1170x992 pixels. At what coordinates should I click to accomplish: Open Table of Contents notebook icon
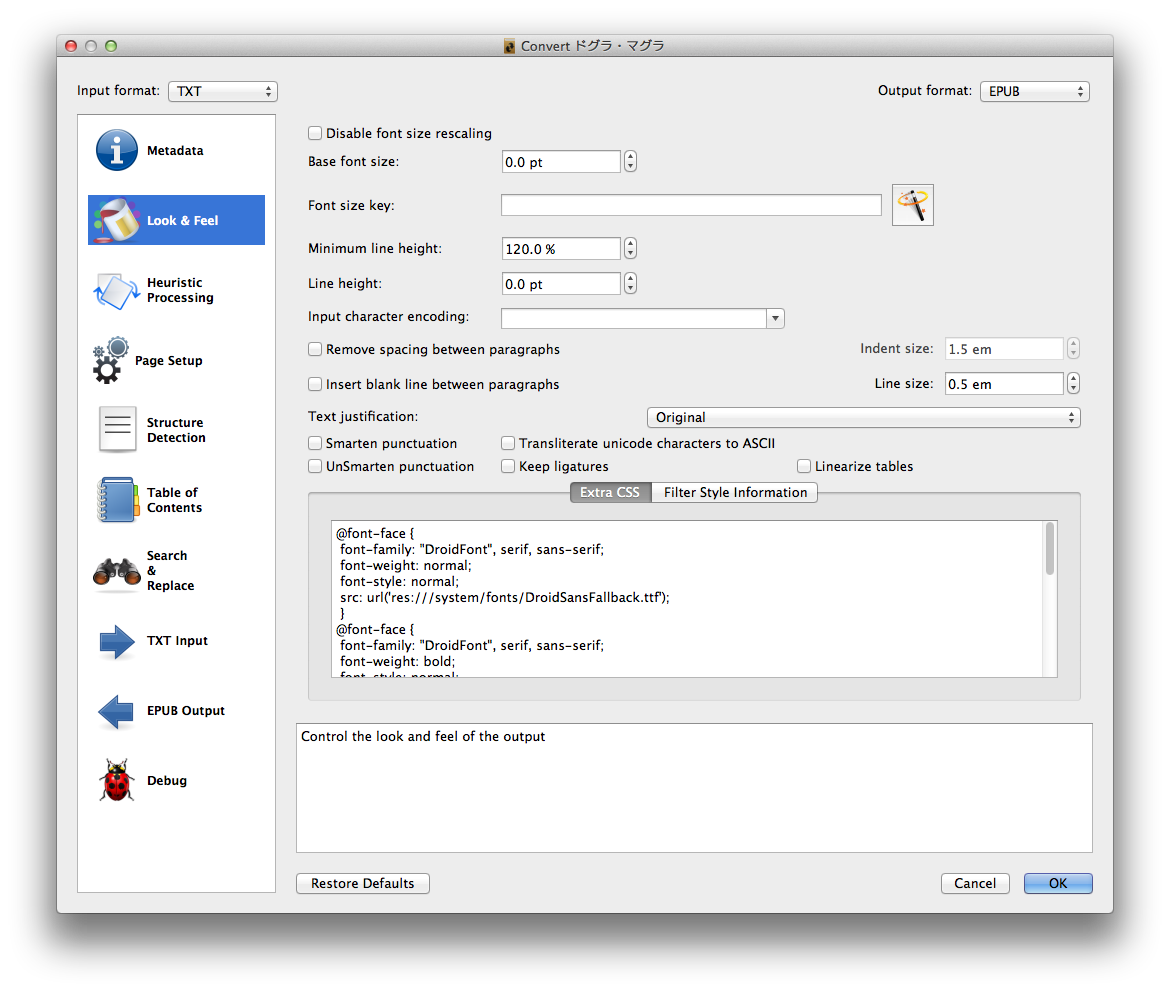click(117, 499)
